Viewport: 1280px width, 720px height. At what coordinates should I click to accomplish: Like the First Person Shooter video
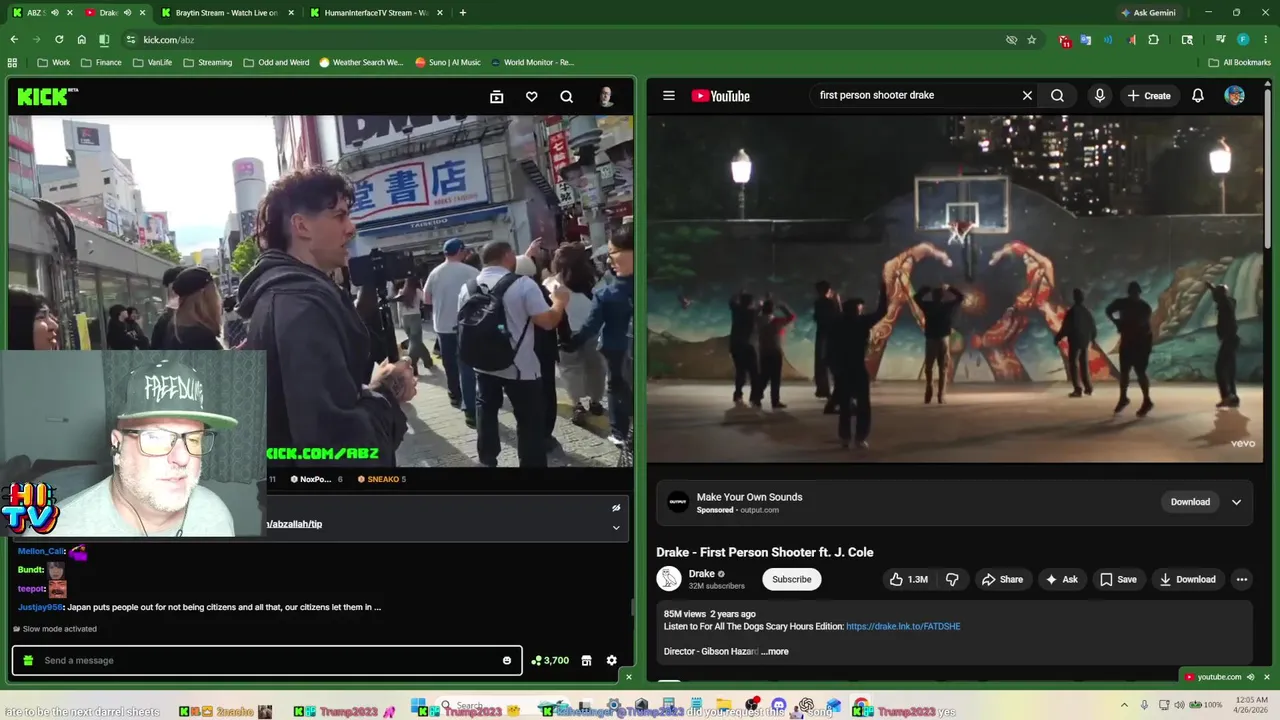click(x=909, y=579)
